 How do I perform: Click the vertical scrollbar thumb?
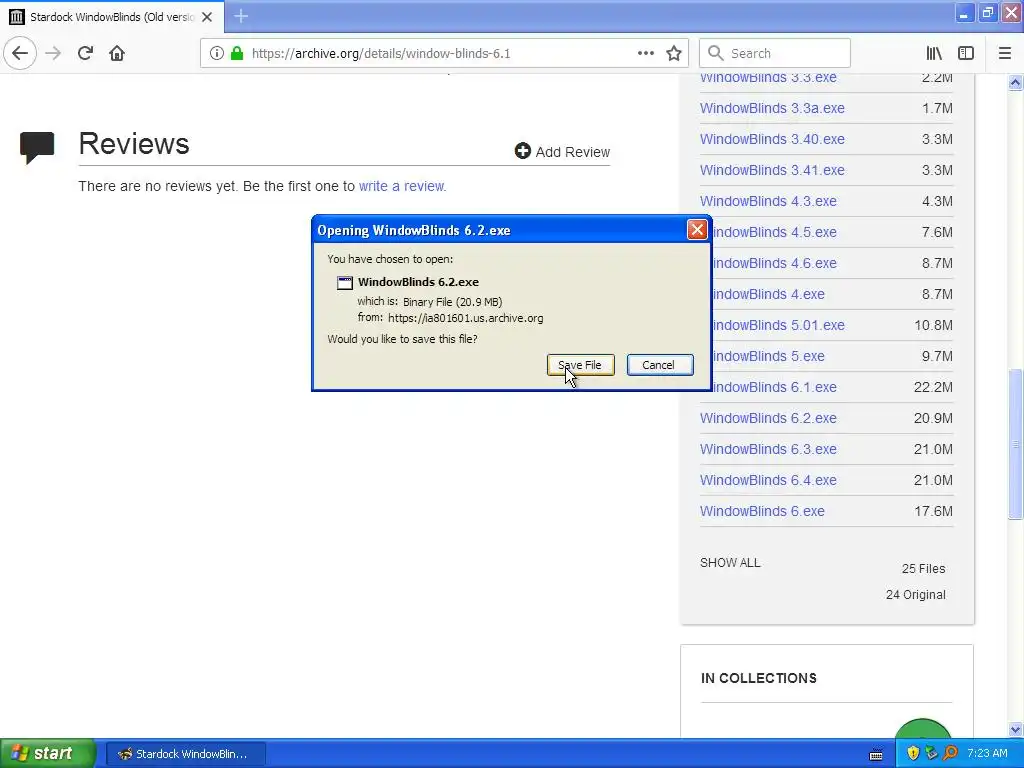click(x=1016, y=444)
